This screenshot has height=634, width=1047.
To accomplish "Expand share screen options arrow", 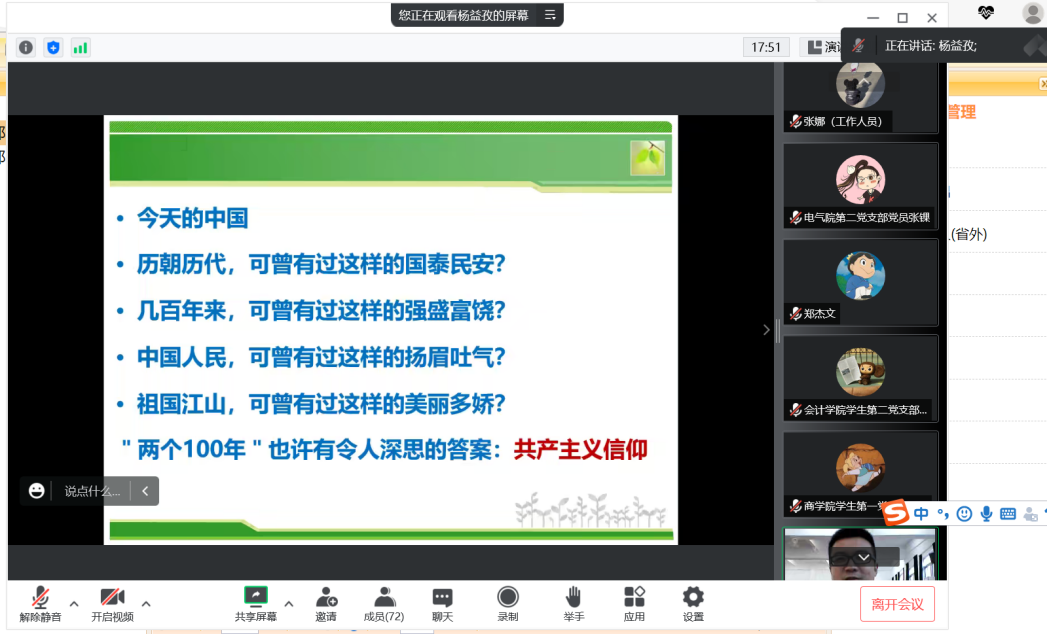I will pos(289,604).
